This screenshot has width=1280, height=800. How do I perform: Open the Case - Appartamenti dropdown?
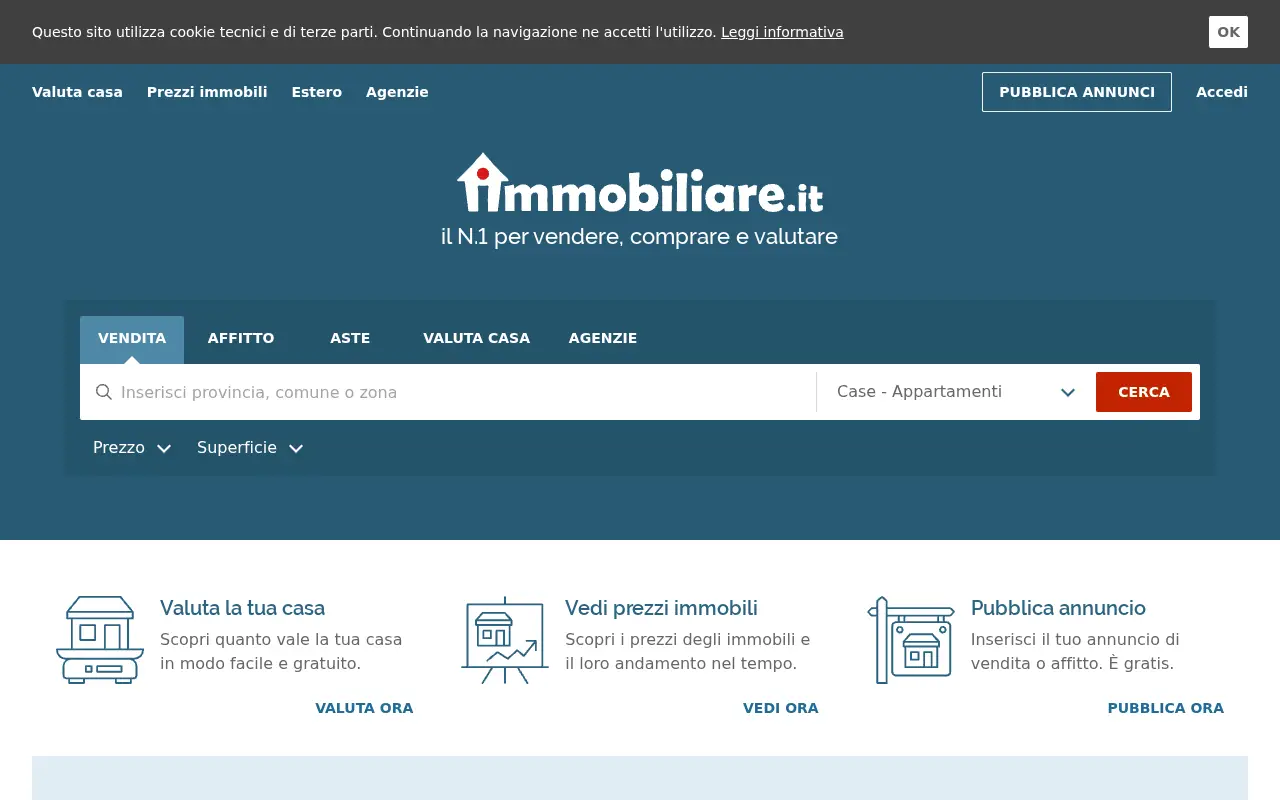pos(956,392)
